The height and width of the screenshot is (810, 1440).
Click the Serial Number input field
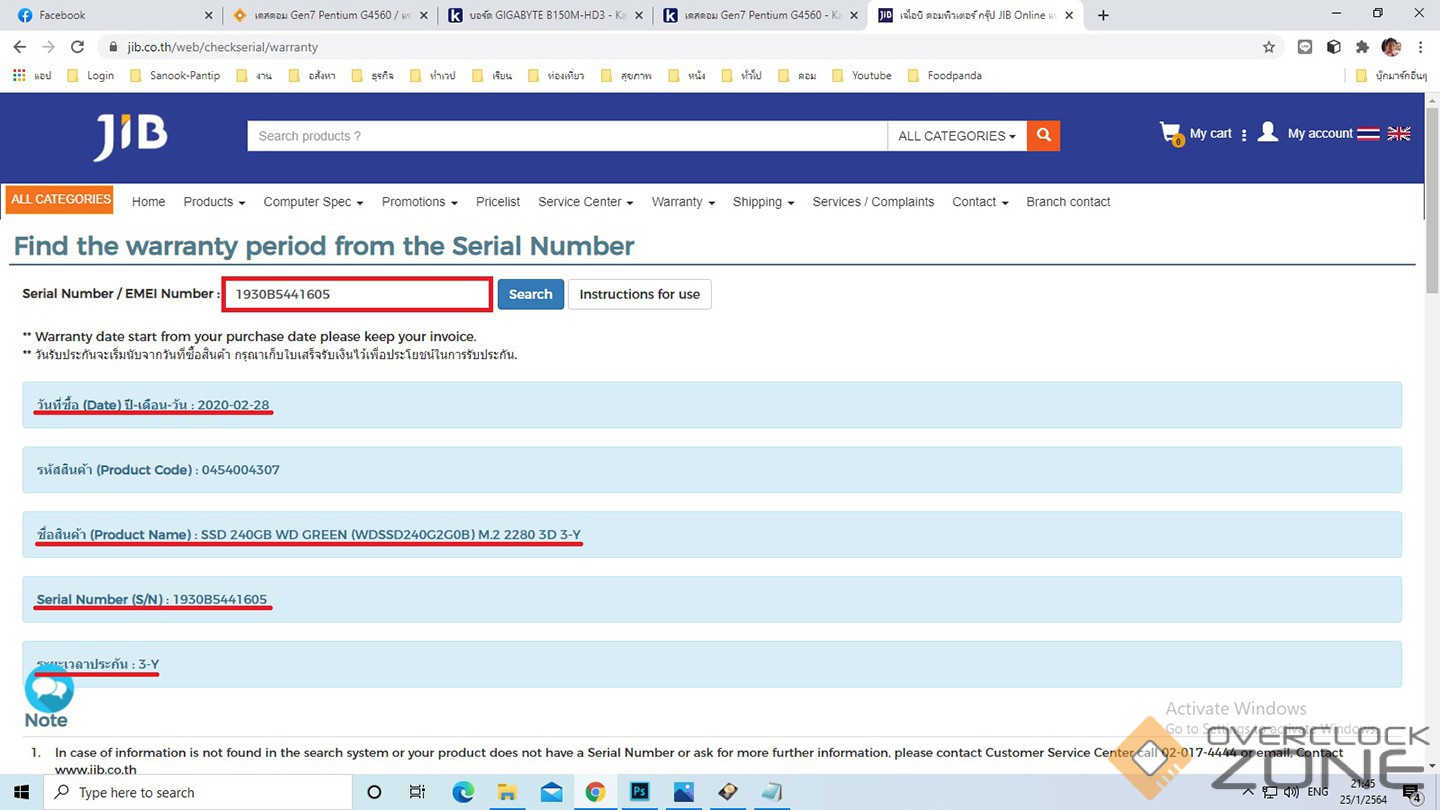pyautogui.click(x=357, y=294)
